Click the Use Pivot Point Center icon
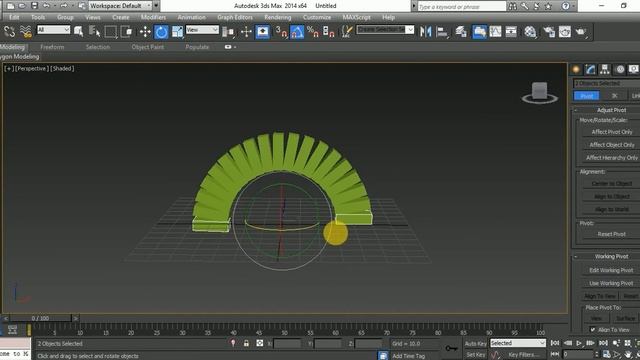 pyautogui.click(x=229, y=31)
